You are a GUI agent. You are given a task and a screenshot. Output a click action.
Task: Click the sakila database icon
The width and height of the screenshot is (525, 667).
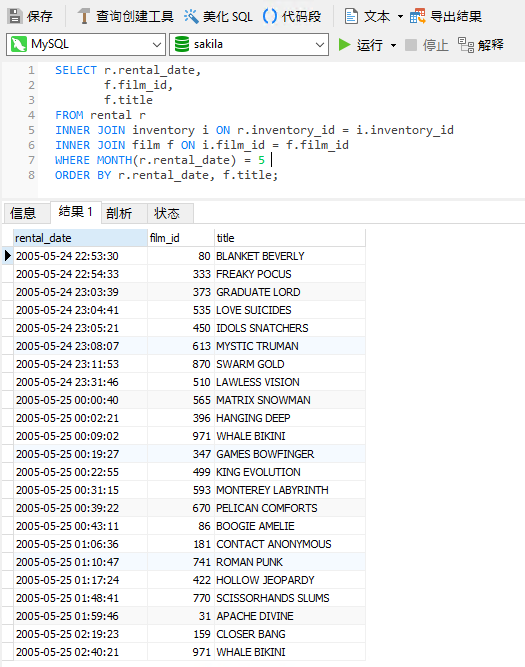pyautogui.click(x=182, y=44)
